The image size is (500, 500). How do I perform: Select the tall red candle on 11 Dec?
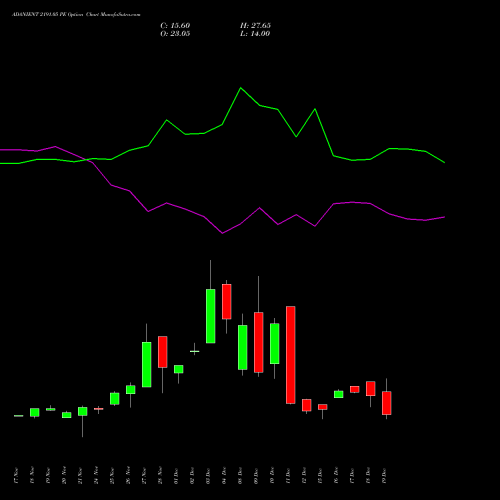[291, 355]
